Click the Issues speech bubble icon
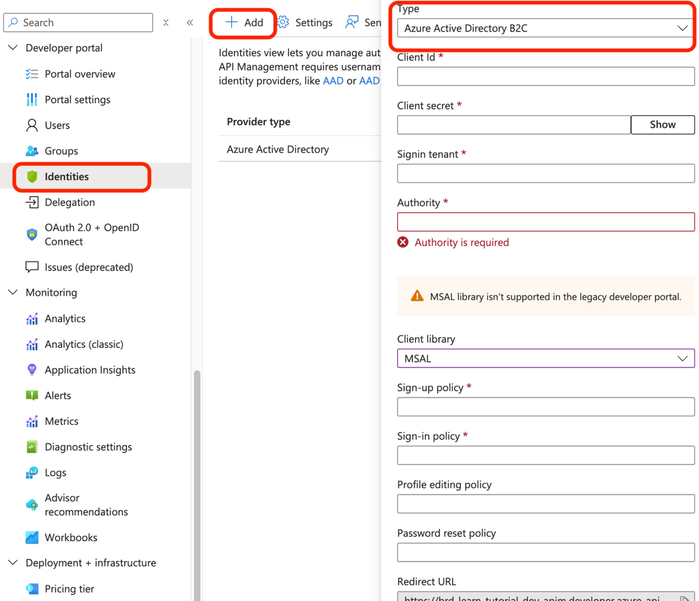The width and height of the screenshot is (699, 601). [x=32, y=267]
